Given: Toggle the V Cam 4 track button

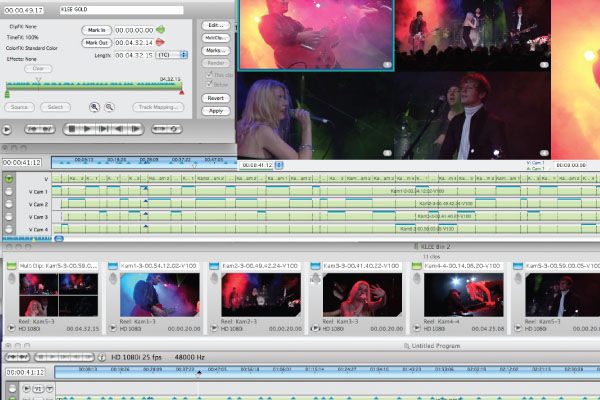Looking at the screenshot, I should pos(9,229).
